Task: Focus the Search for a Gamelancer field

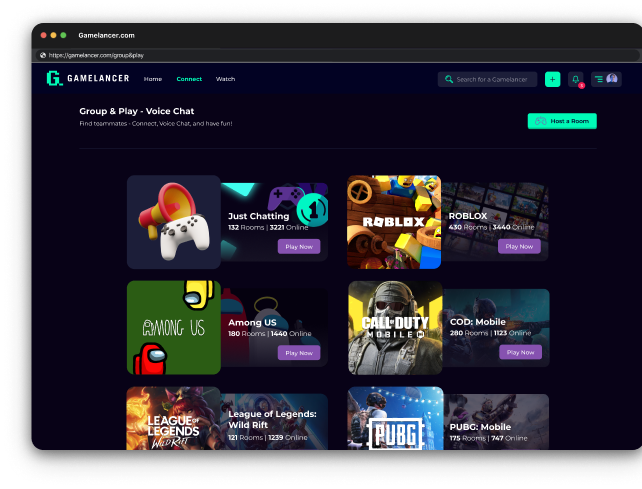Action: click(495, 79)
